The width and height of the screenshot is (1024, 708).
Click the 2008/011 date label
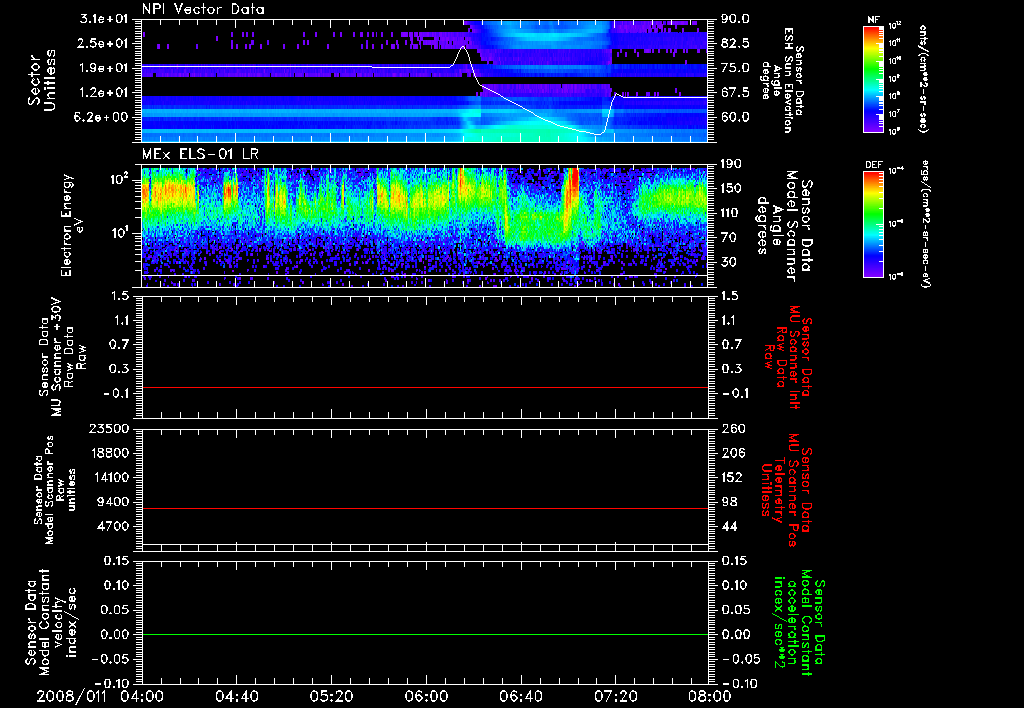coord(69,696)
